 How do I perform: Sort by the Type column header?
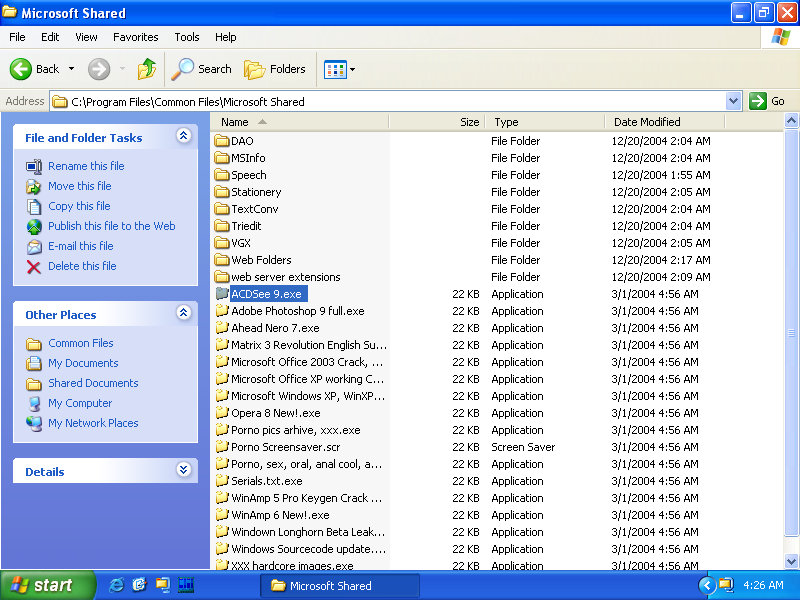(544, 122)
